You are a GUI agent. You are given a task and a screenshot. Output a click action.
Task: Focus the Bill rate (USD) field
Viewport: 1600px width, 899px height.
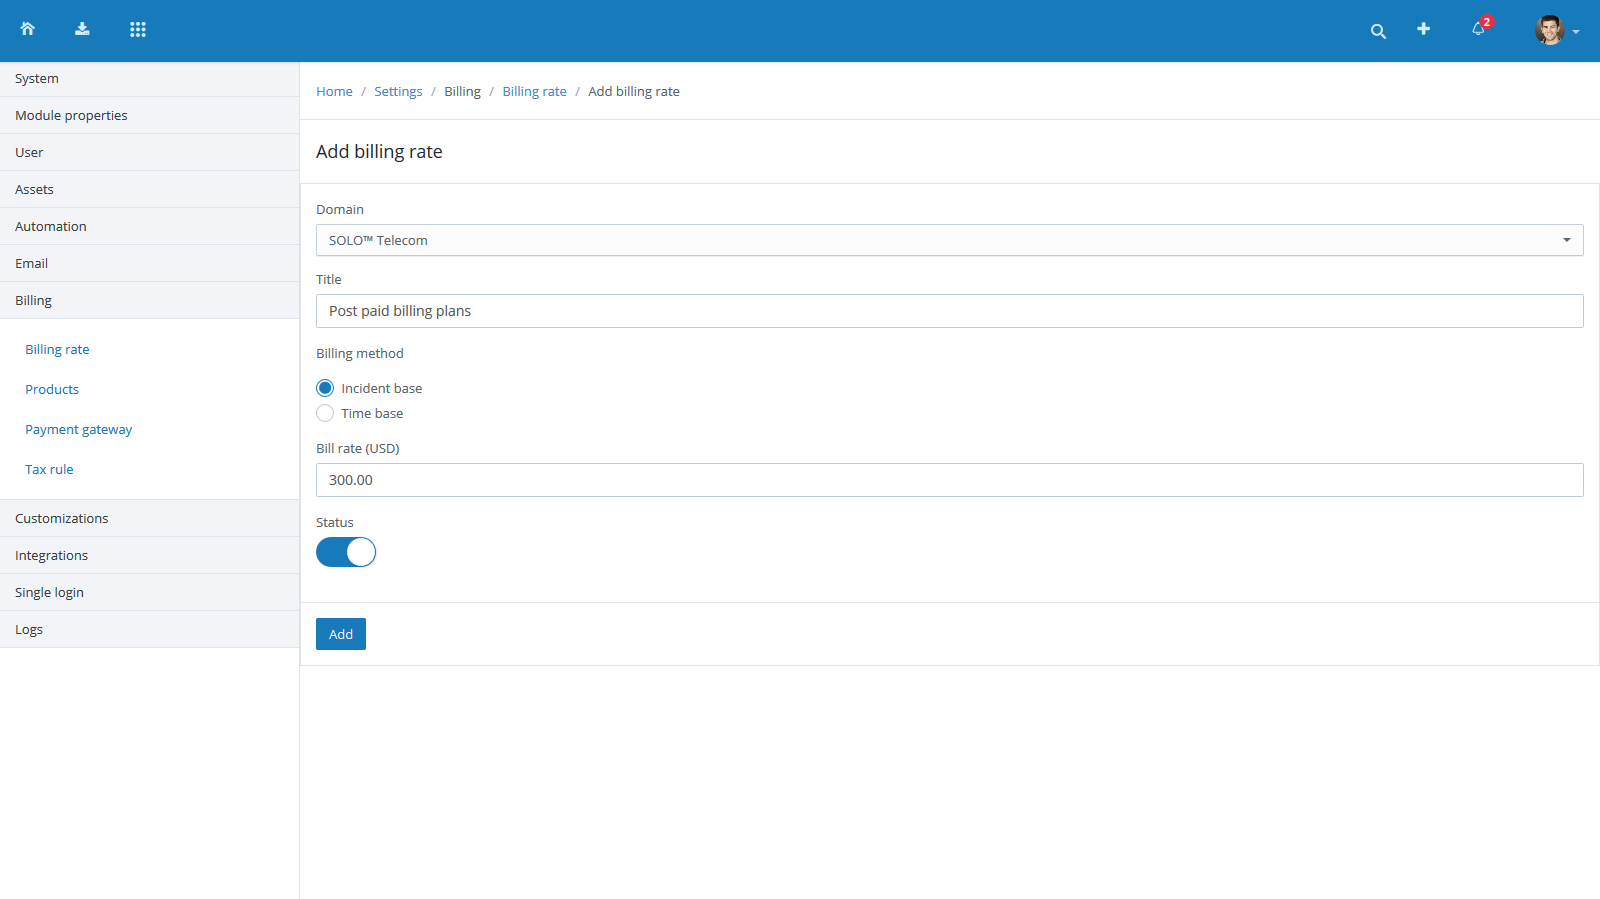(x=949, y=480)
